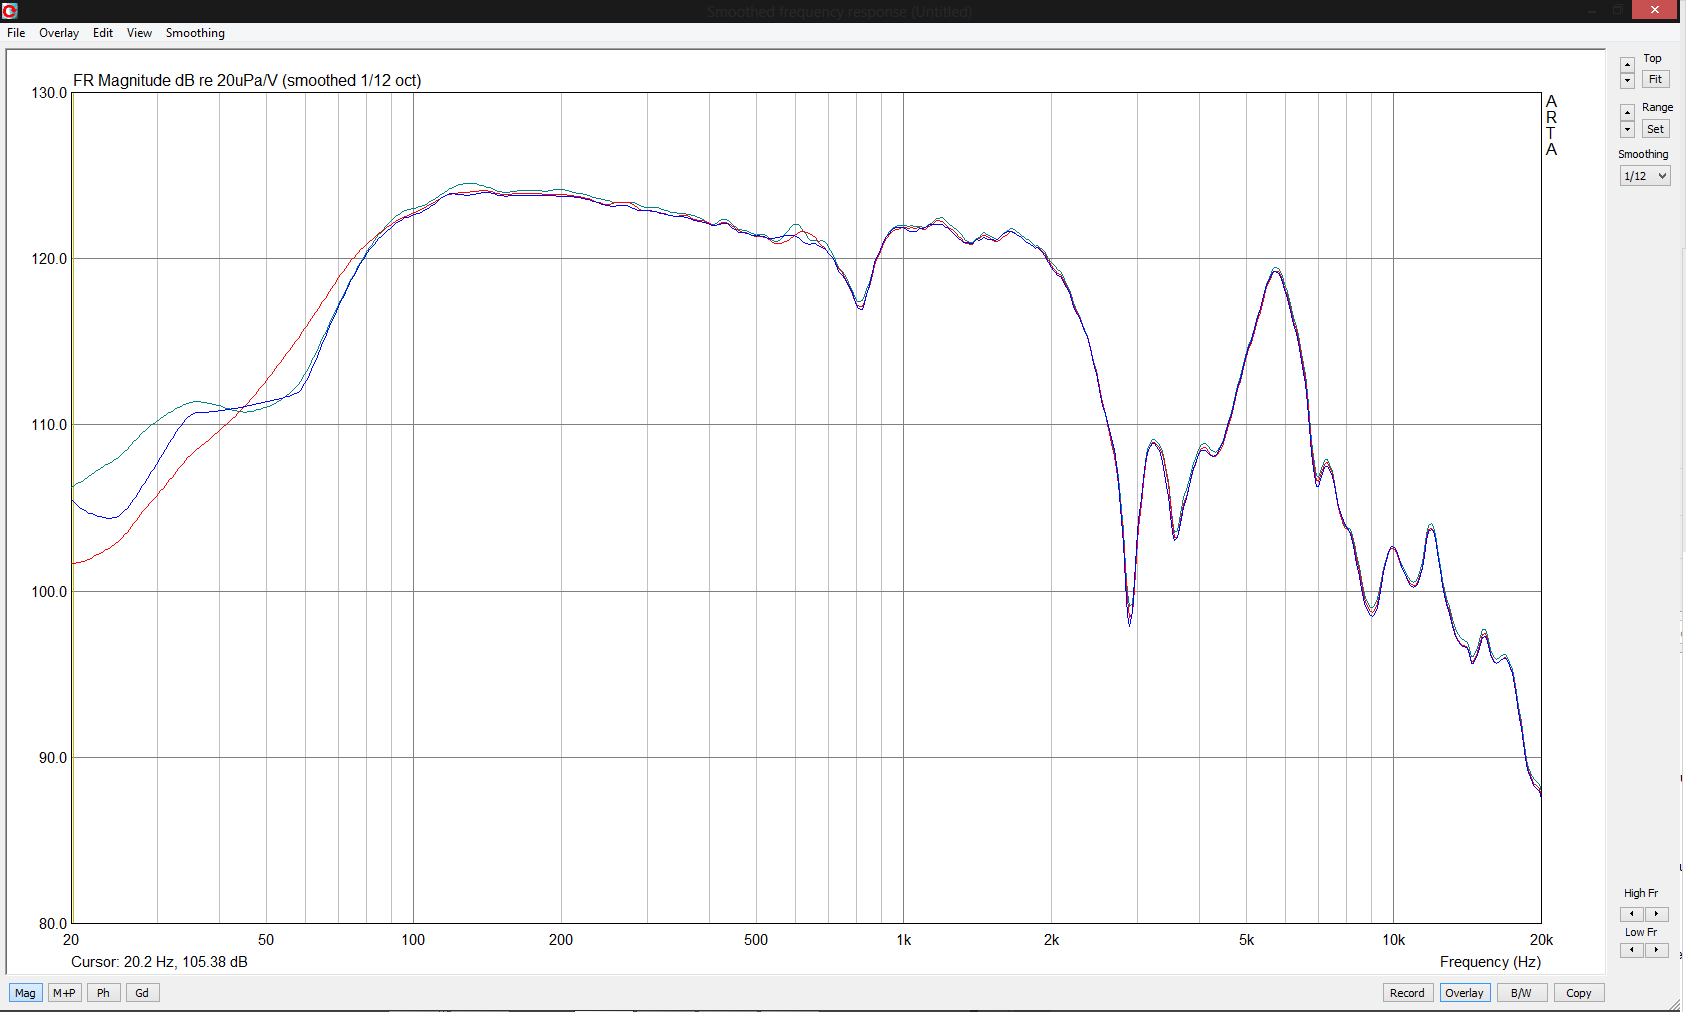Viewport: 1687px width, 1012px height.
Task: Click the Copy button
Action: (1578, 993)
